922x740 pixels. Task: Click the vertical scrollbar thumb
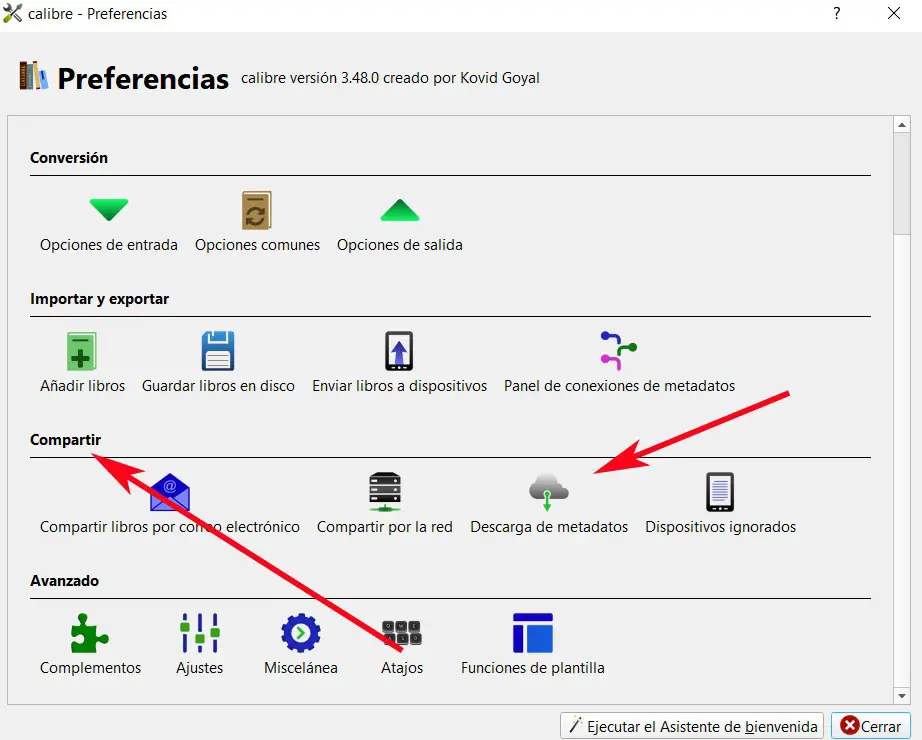tap(901, 184)
